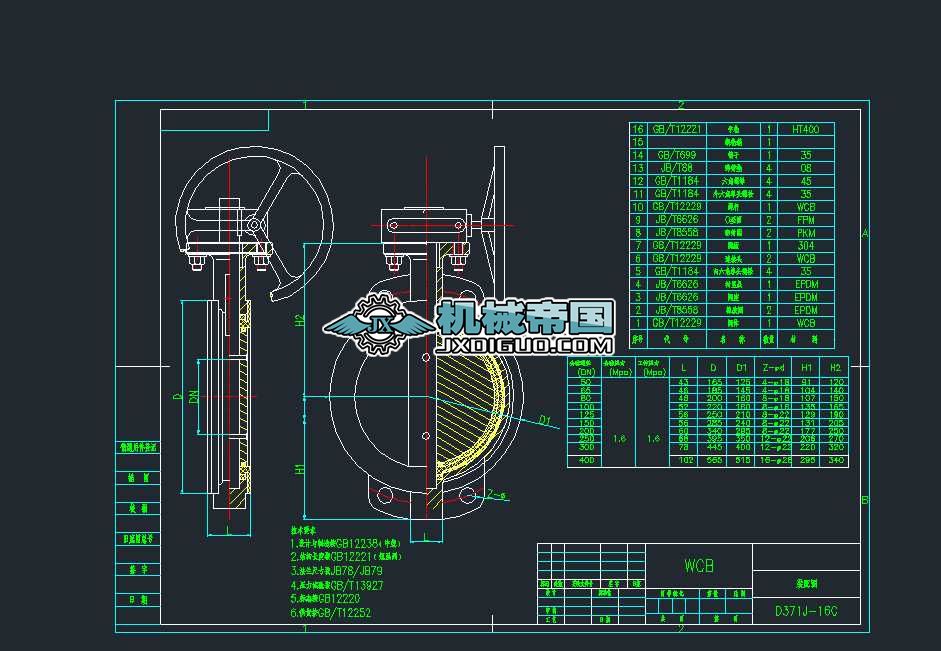
Task: Click value 515 in the DN 400 row
Action: pos(743,460)
